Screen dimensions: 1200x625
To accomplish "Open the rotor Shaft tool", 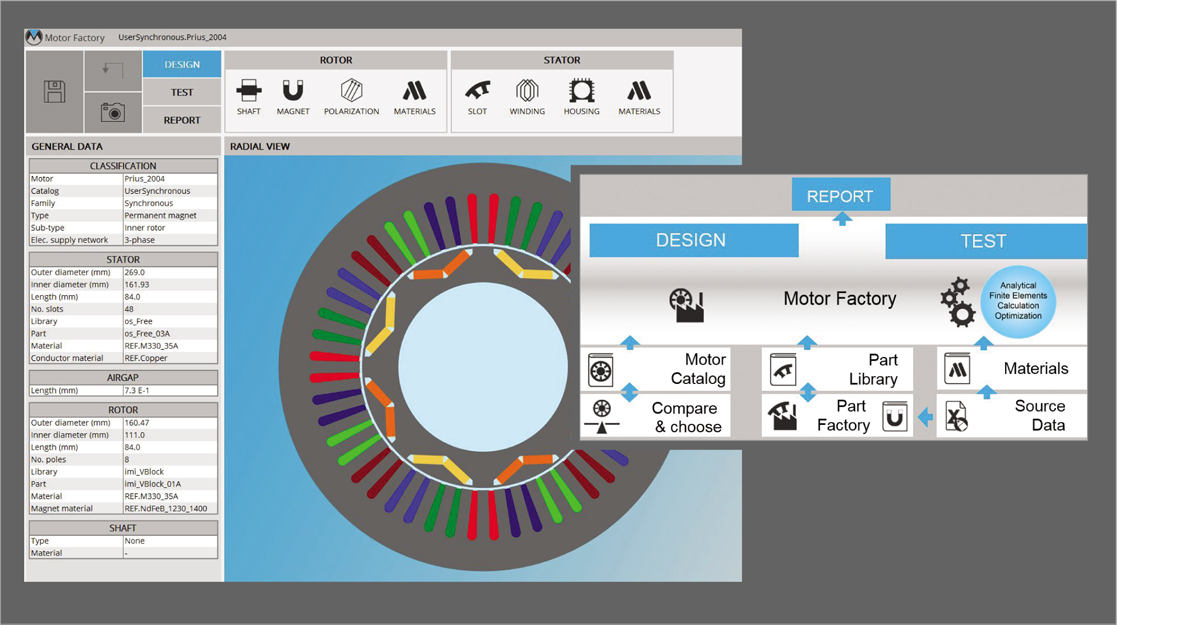I will [249, 97].
